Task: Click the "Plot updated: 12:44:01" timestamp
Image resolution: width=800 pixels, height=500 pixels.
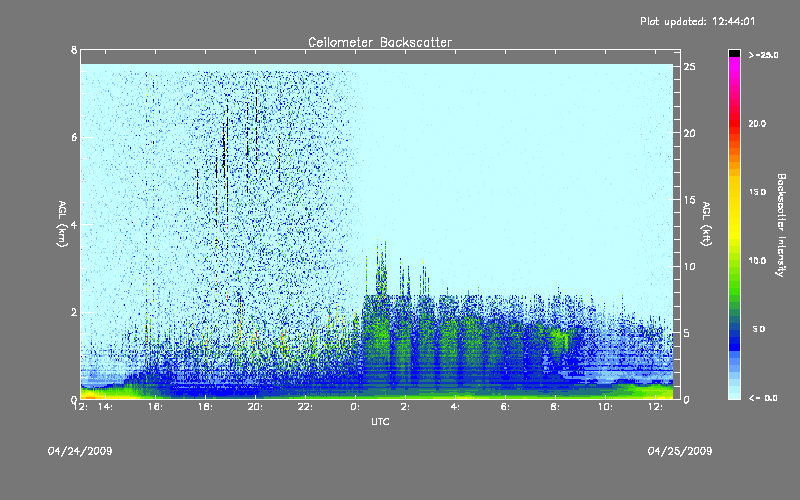Action: (x=697, y=21)
